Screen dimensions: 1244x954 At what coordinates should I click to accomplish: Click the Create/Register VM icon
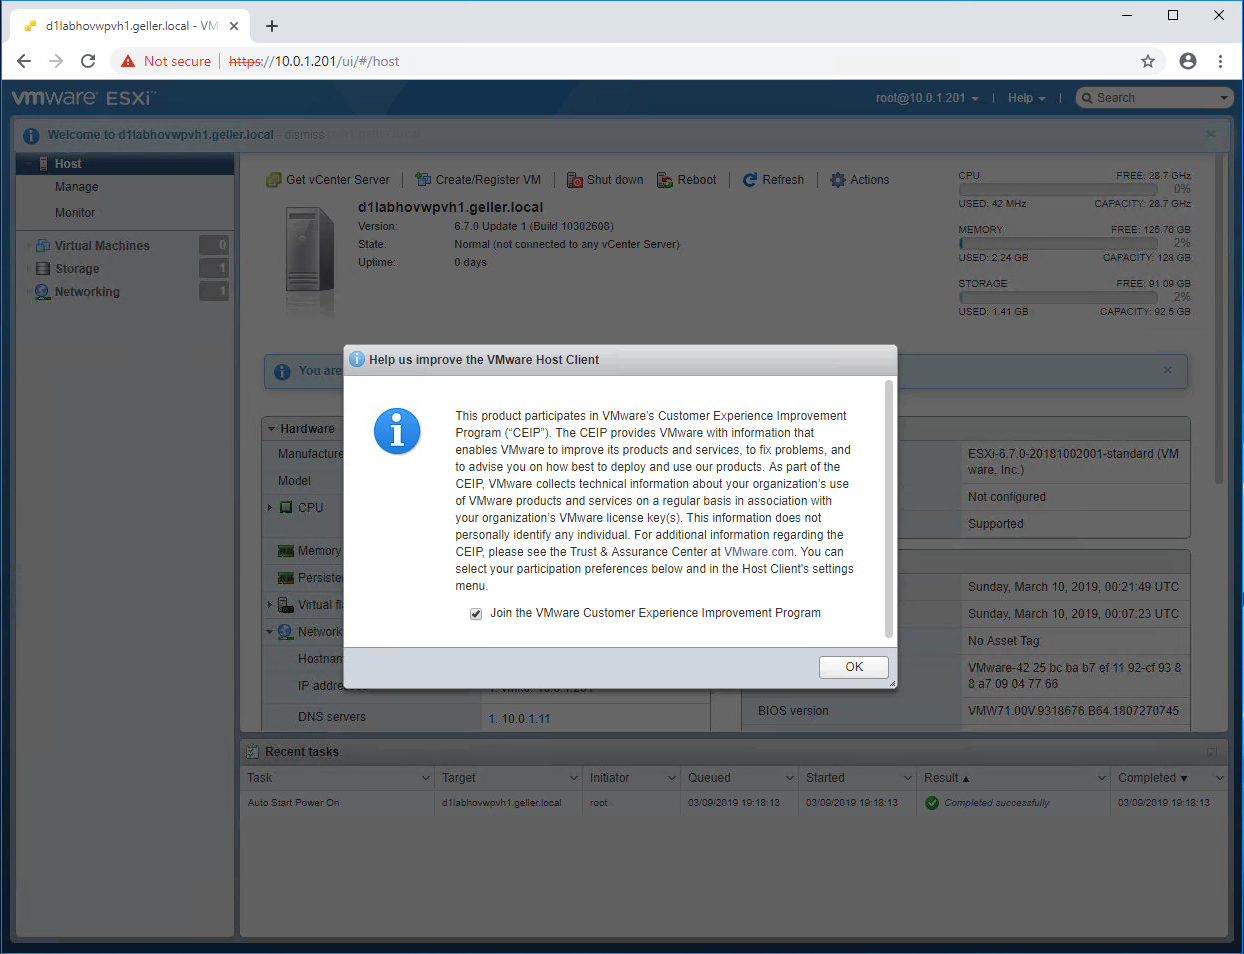click(x=423, y=180)
